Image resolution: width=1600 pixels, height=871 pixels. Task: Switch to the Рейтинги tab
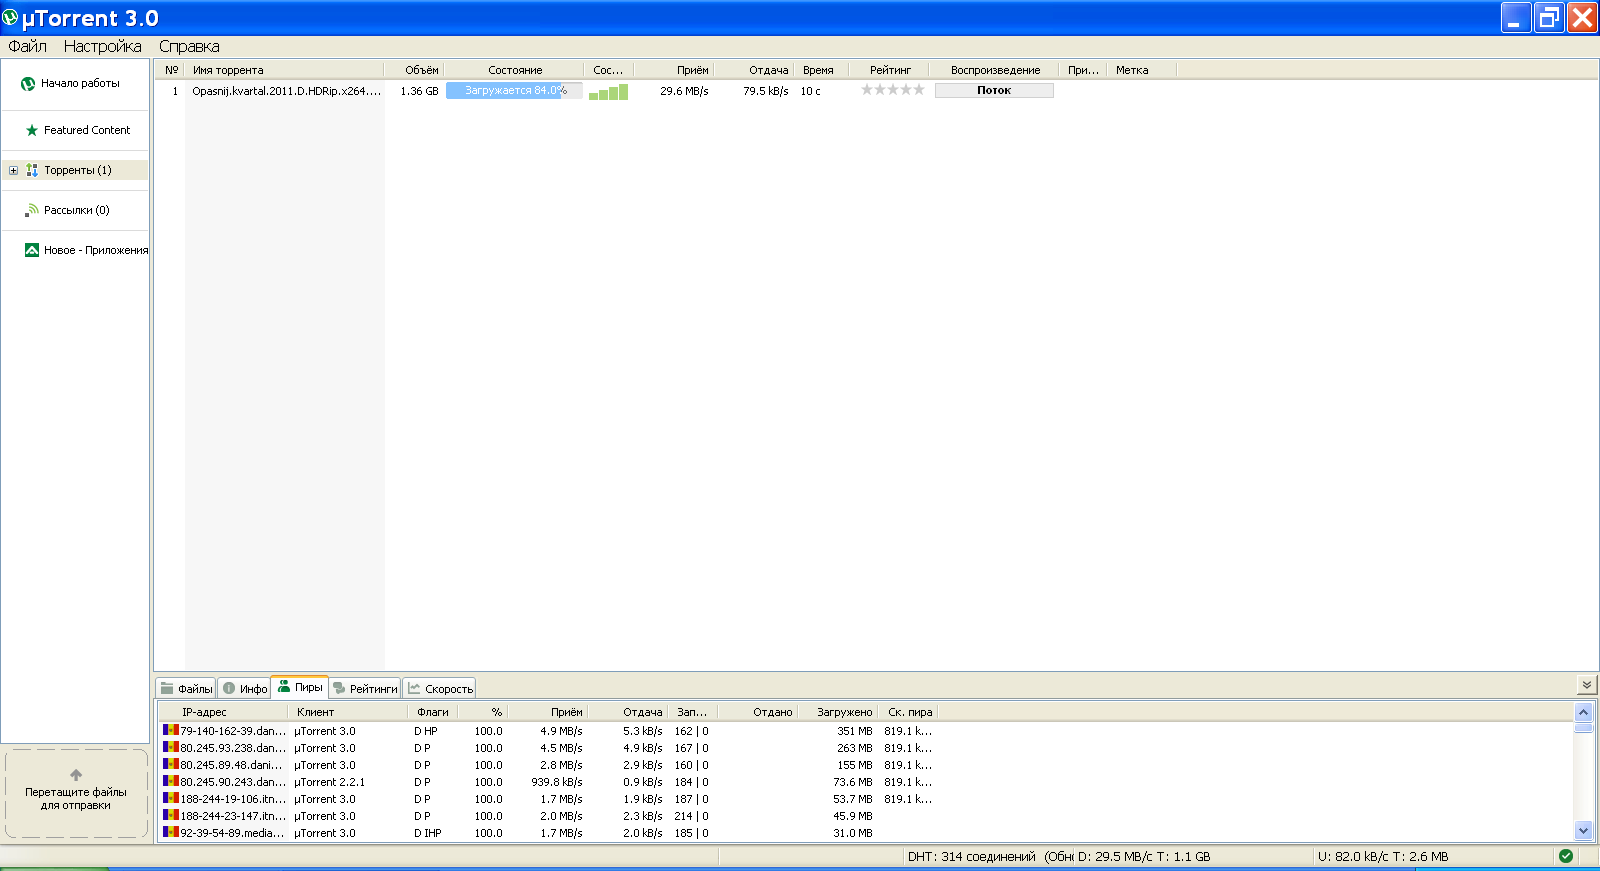click(x=366, y=688)
